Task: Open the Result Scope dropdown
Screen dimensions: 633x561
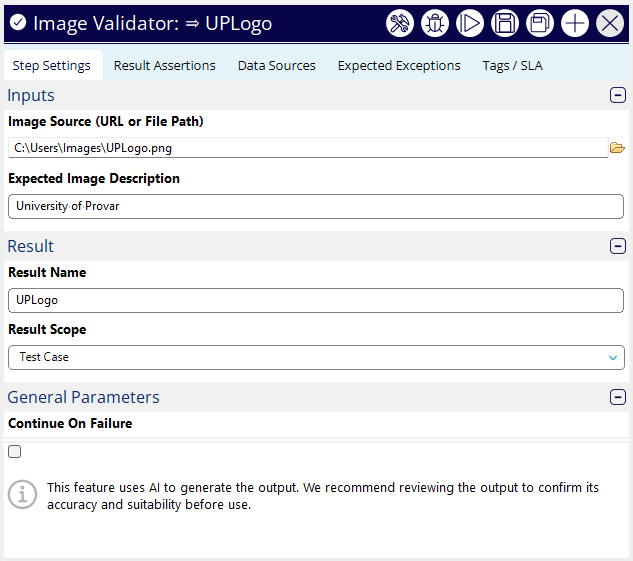Action: (315, 357)
